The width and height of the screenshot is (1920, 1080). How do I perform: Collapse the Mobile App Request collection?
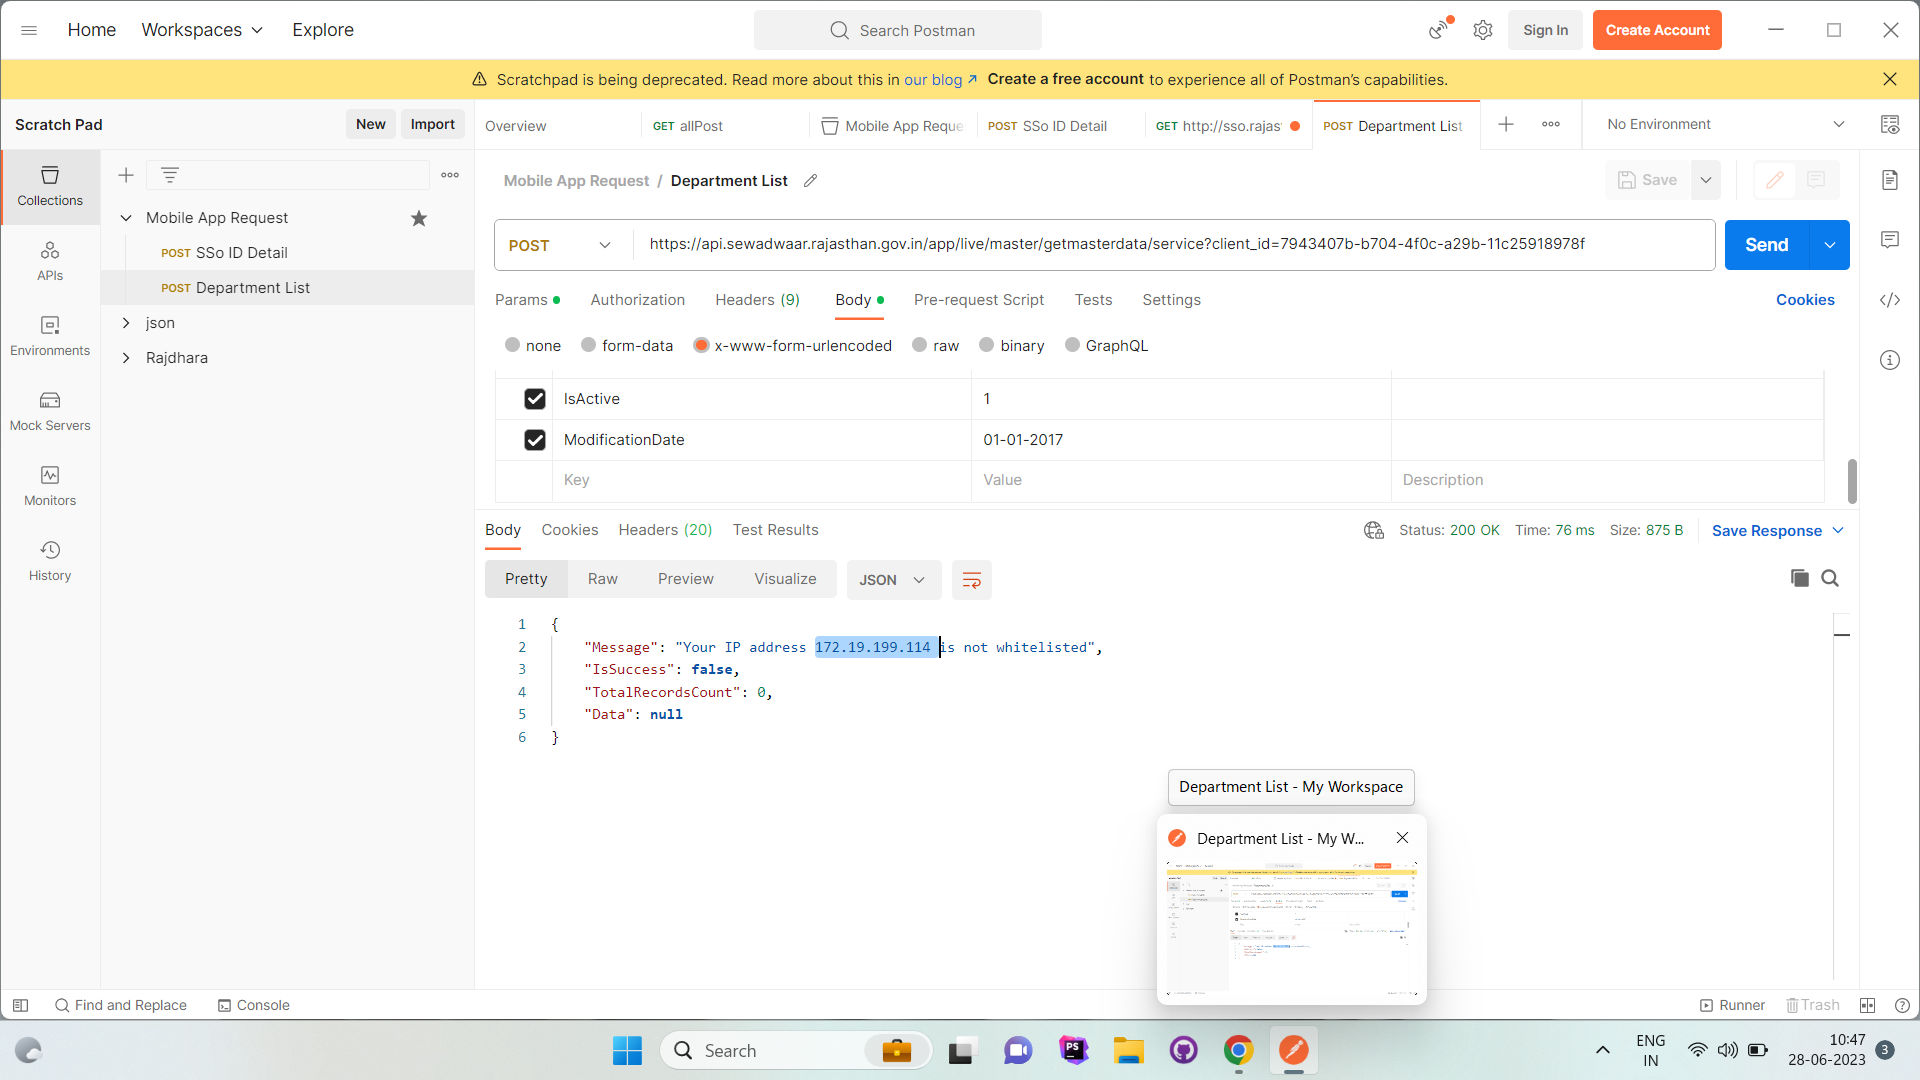coord(126,218)
